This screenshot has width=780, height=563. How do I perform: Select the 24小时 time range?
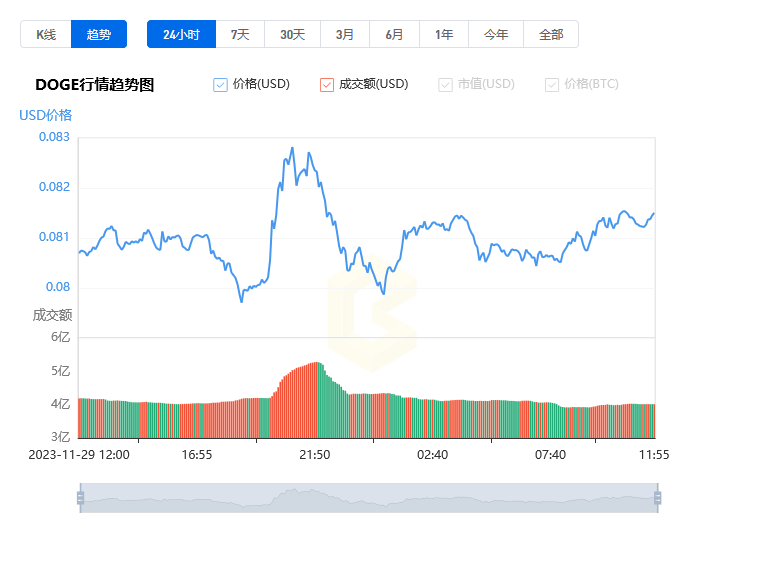pyautogui.click(x=182, y=34)
